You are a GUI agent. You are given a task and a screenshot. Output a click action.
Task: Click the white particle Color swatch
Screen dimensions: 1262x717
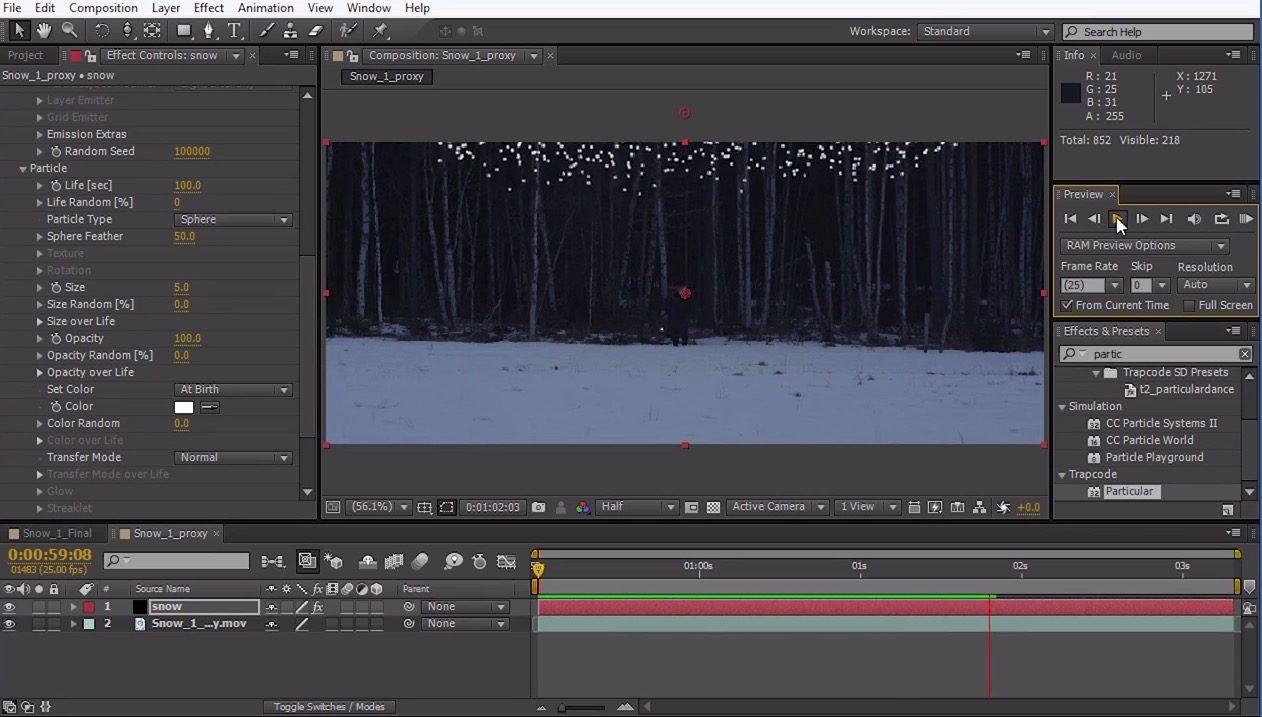click(x=183, y=407)
